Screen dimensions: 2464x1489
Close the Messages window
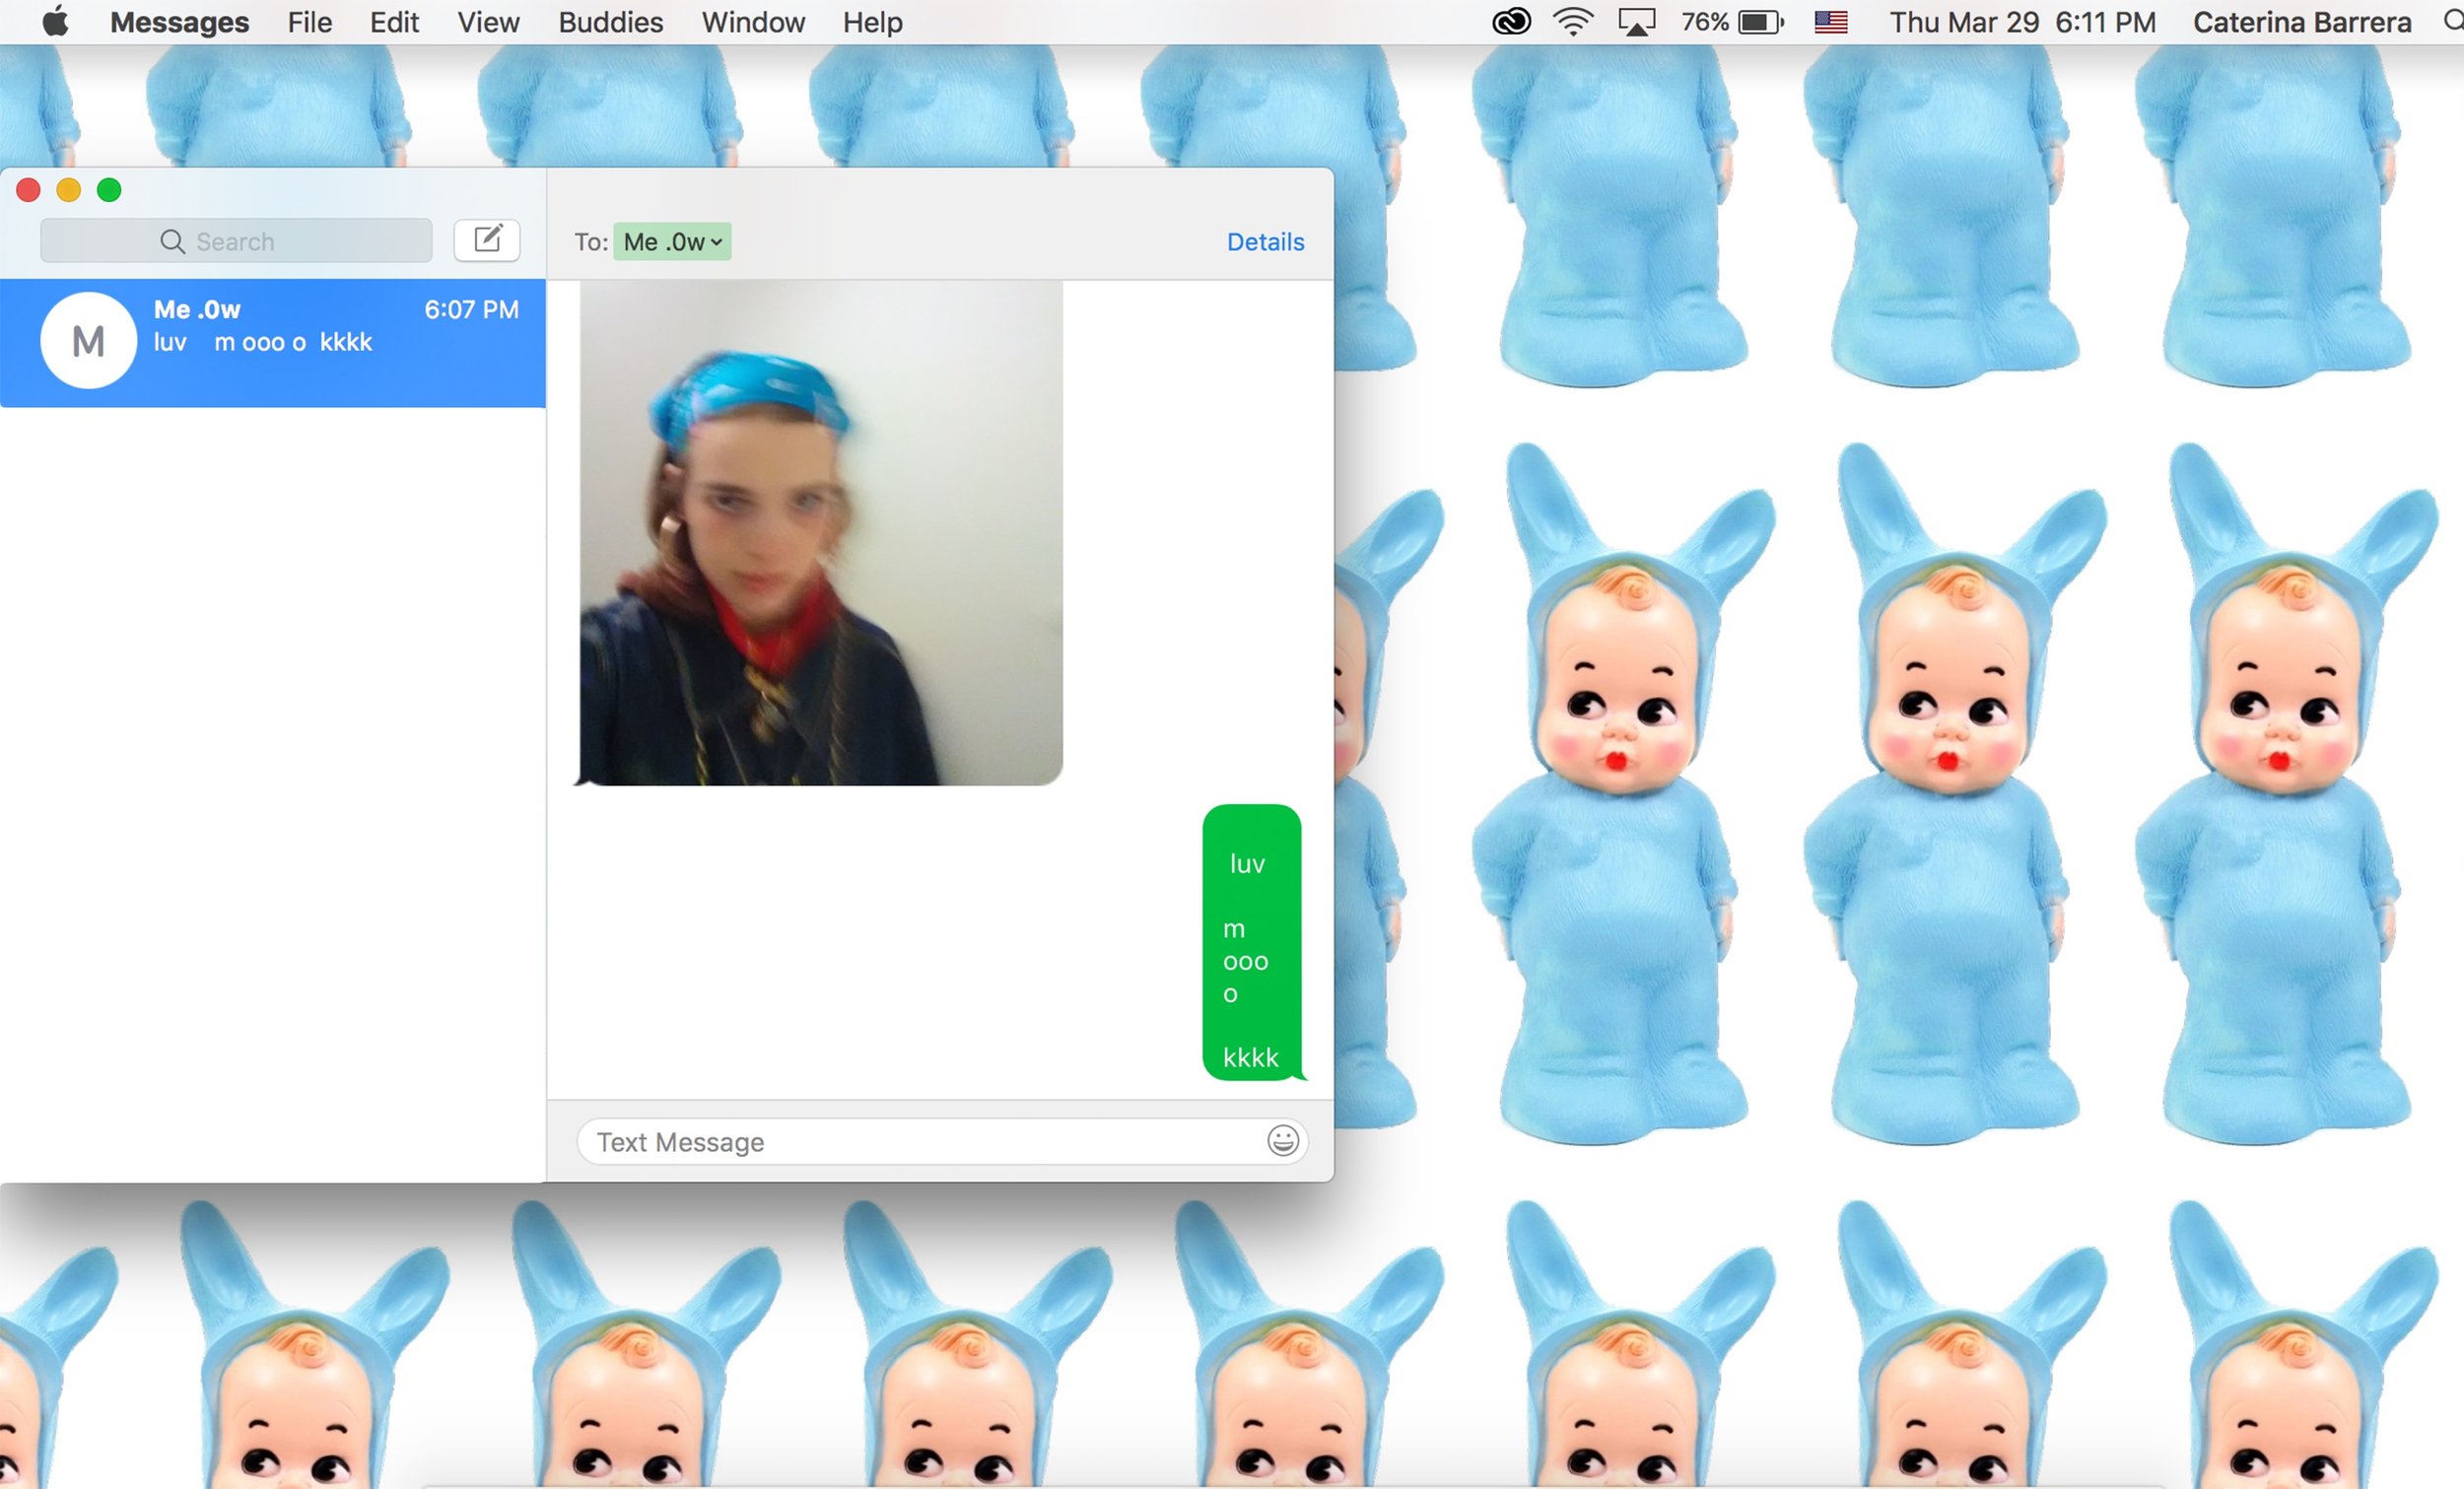pyautogui.click(x=28, y=189)
